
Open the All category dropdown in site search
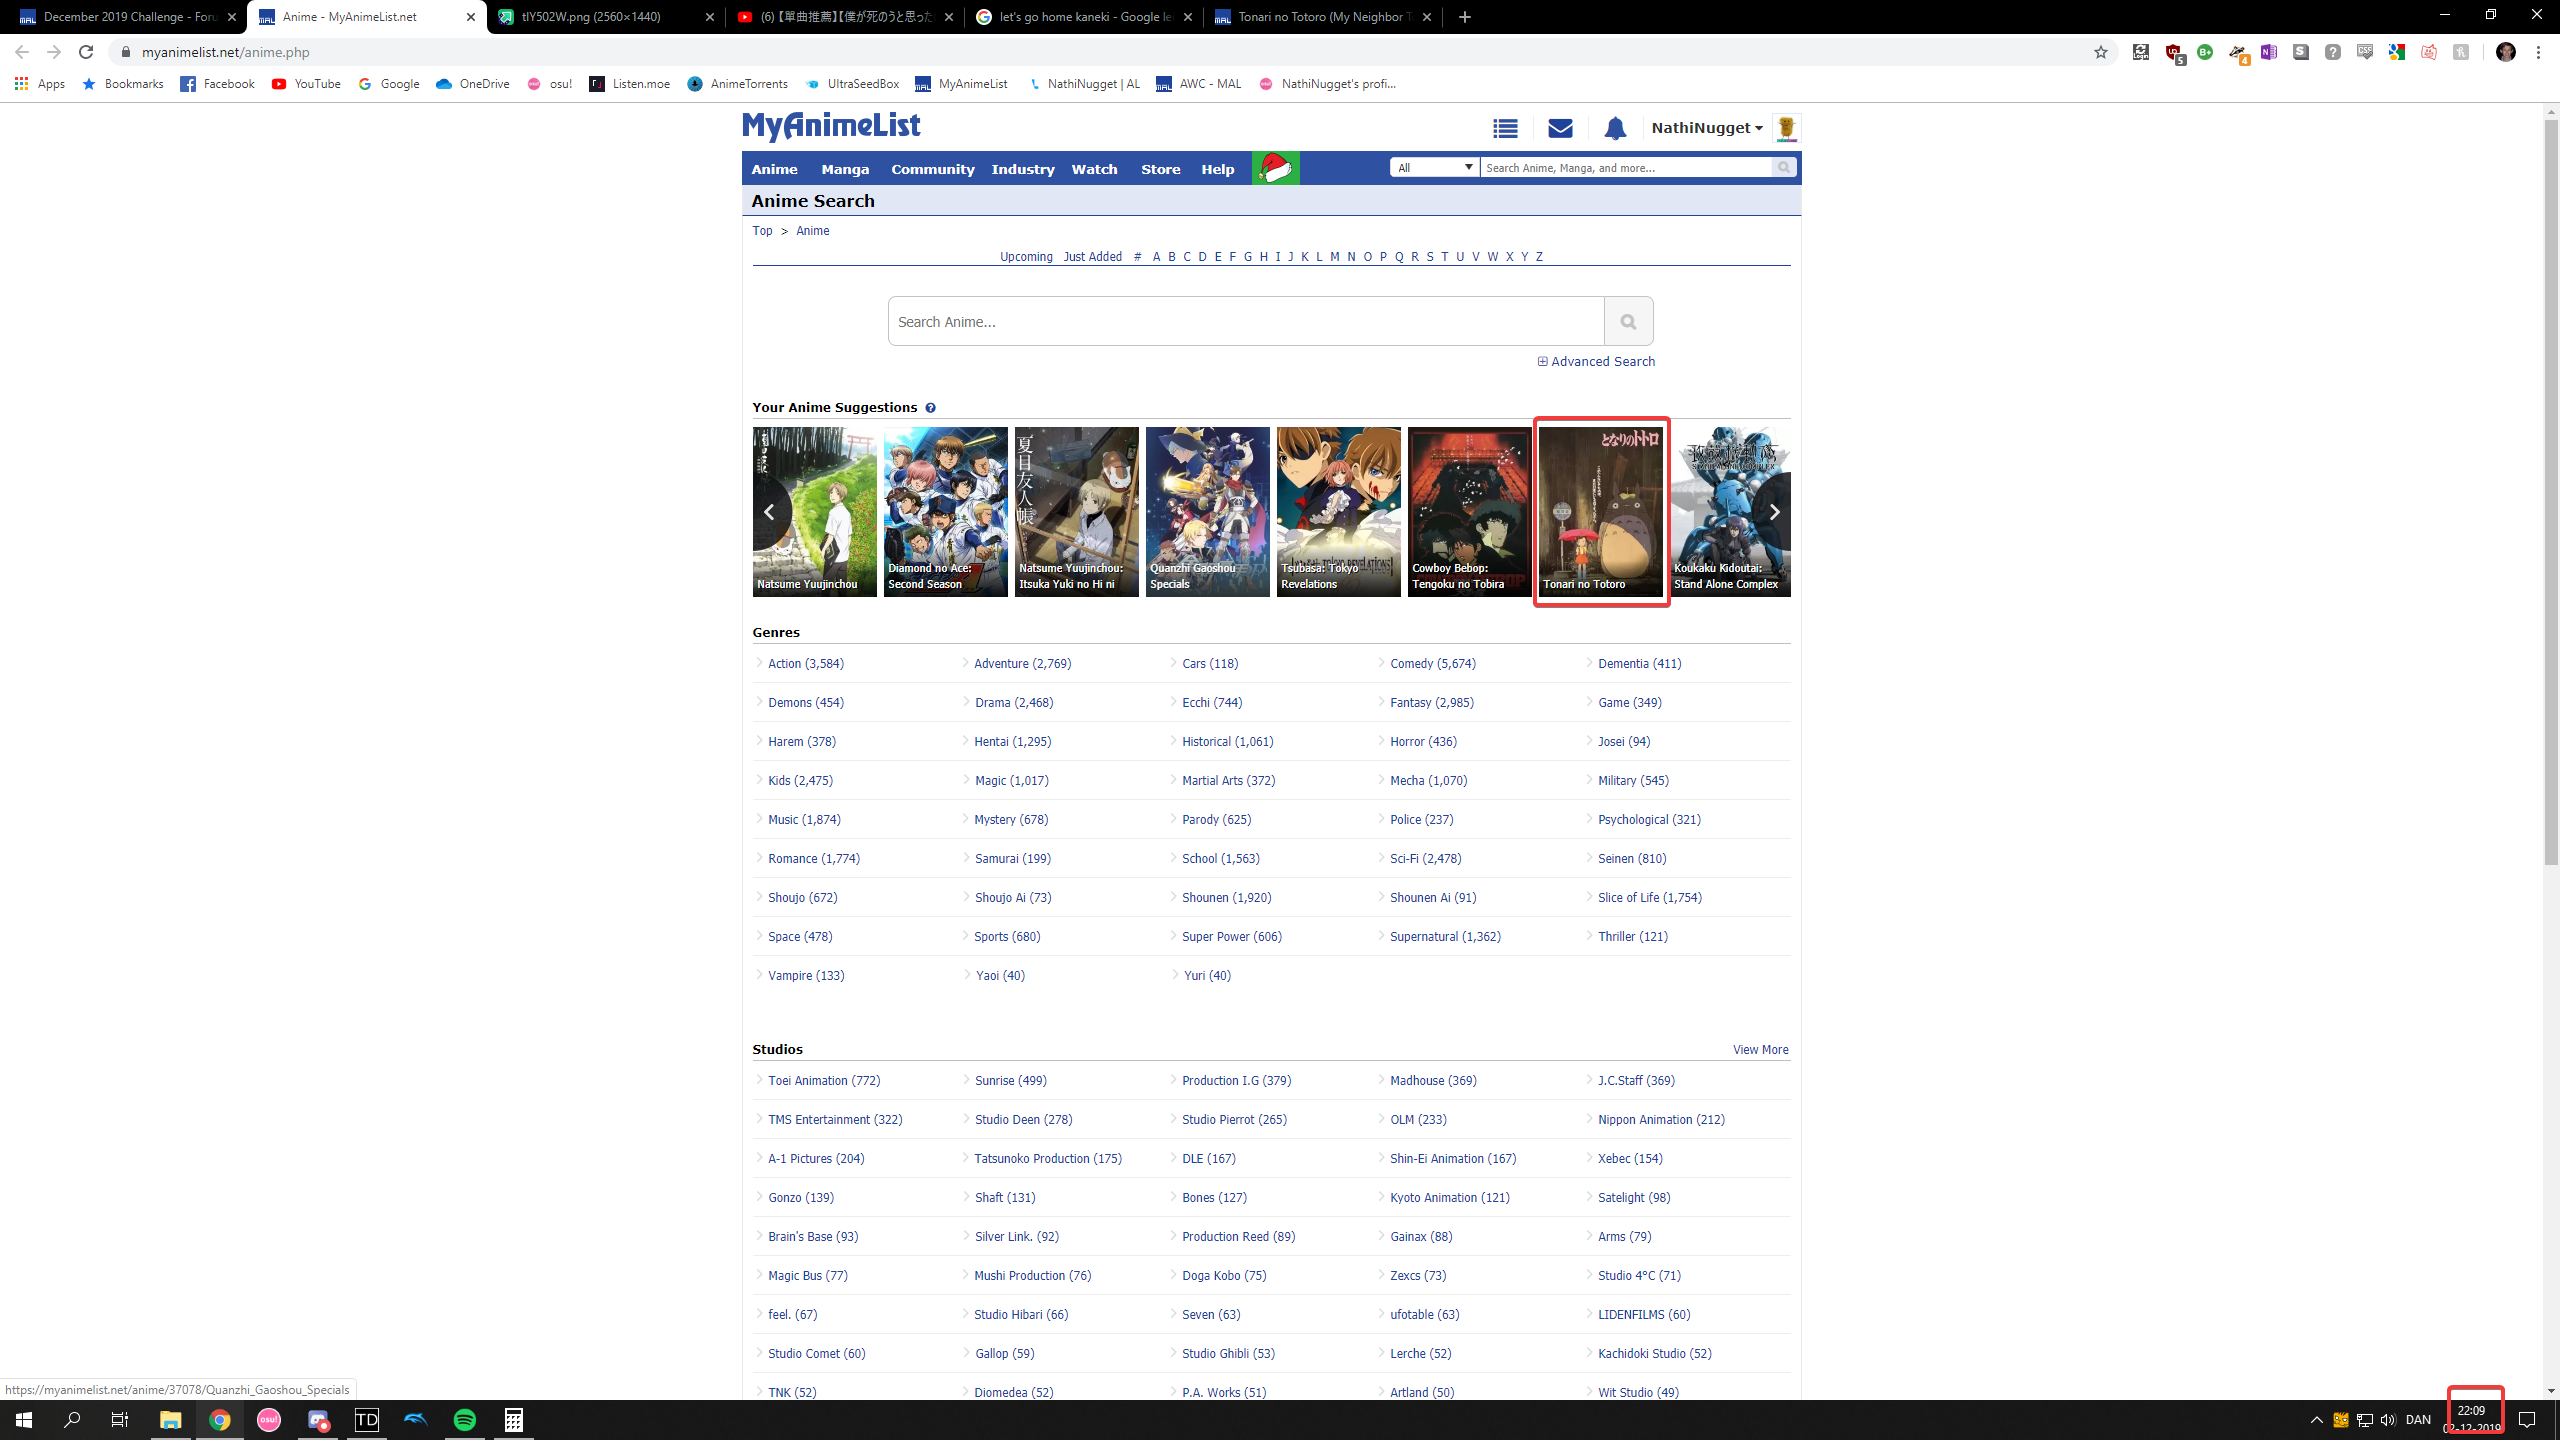click(1435, 167)
